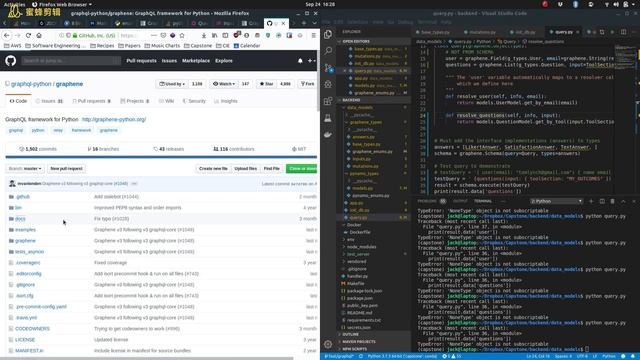The width and height of the screenshot is (640, 360).
Task: Click the GitHub octocat logo
Action: (11, 60)
